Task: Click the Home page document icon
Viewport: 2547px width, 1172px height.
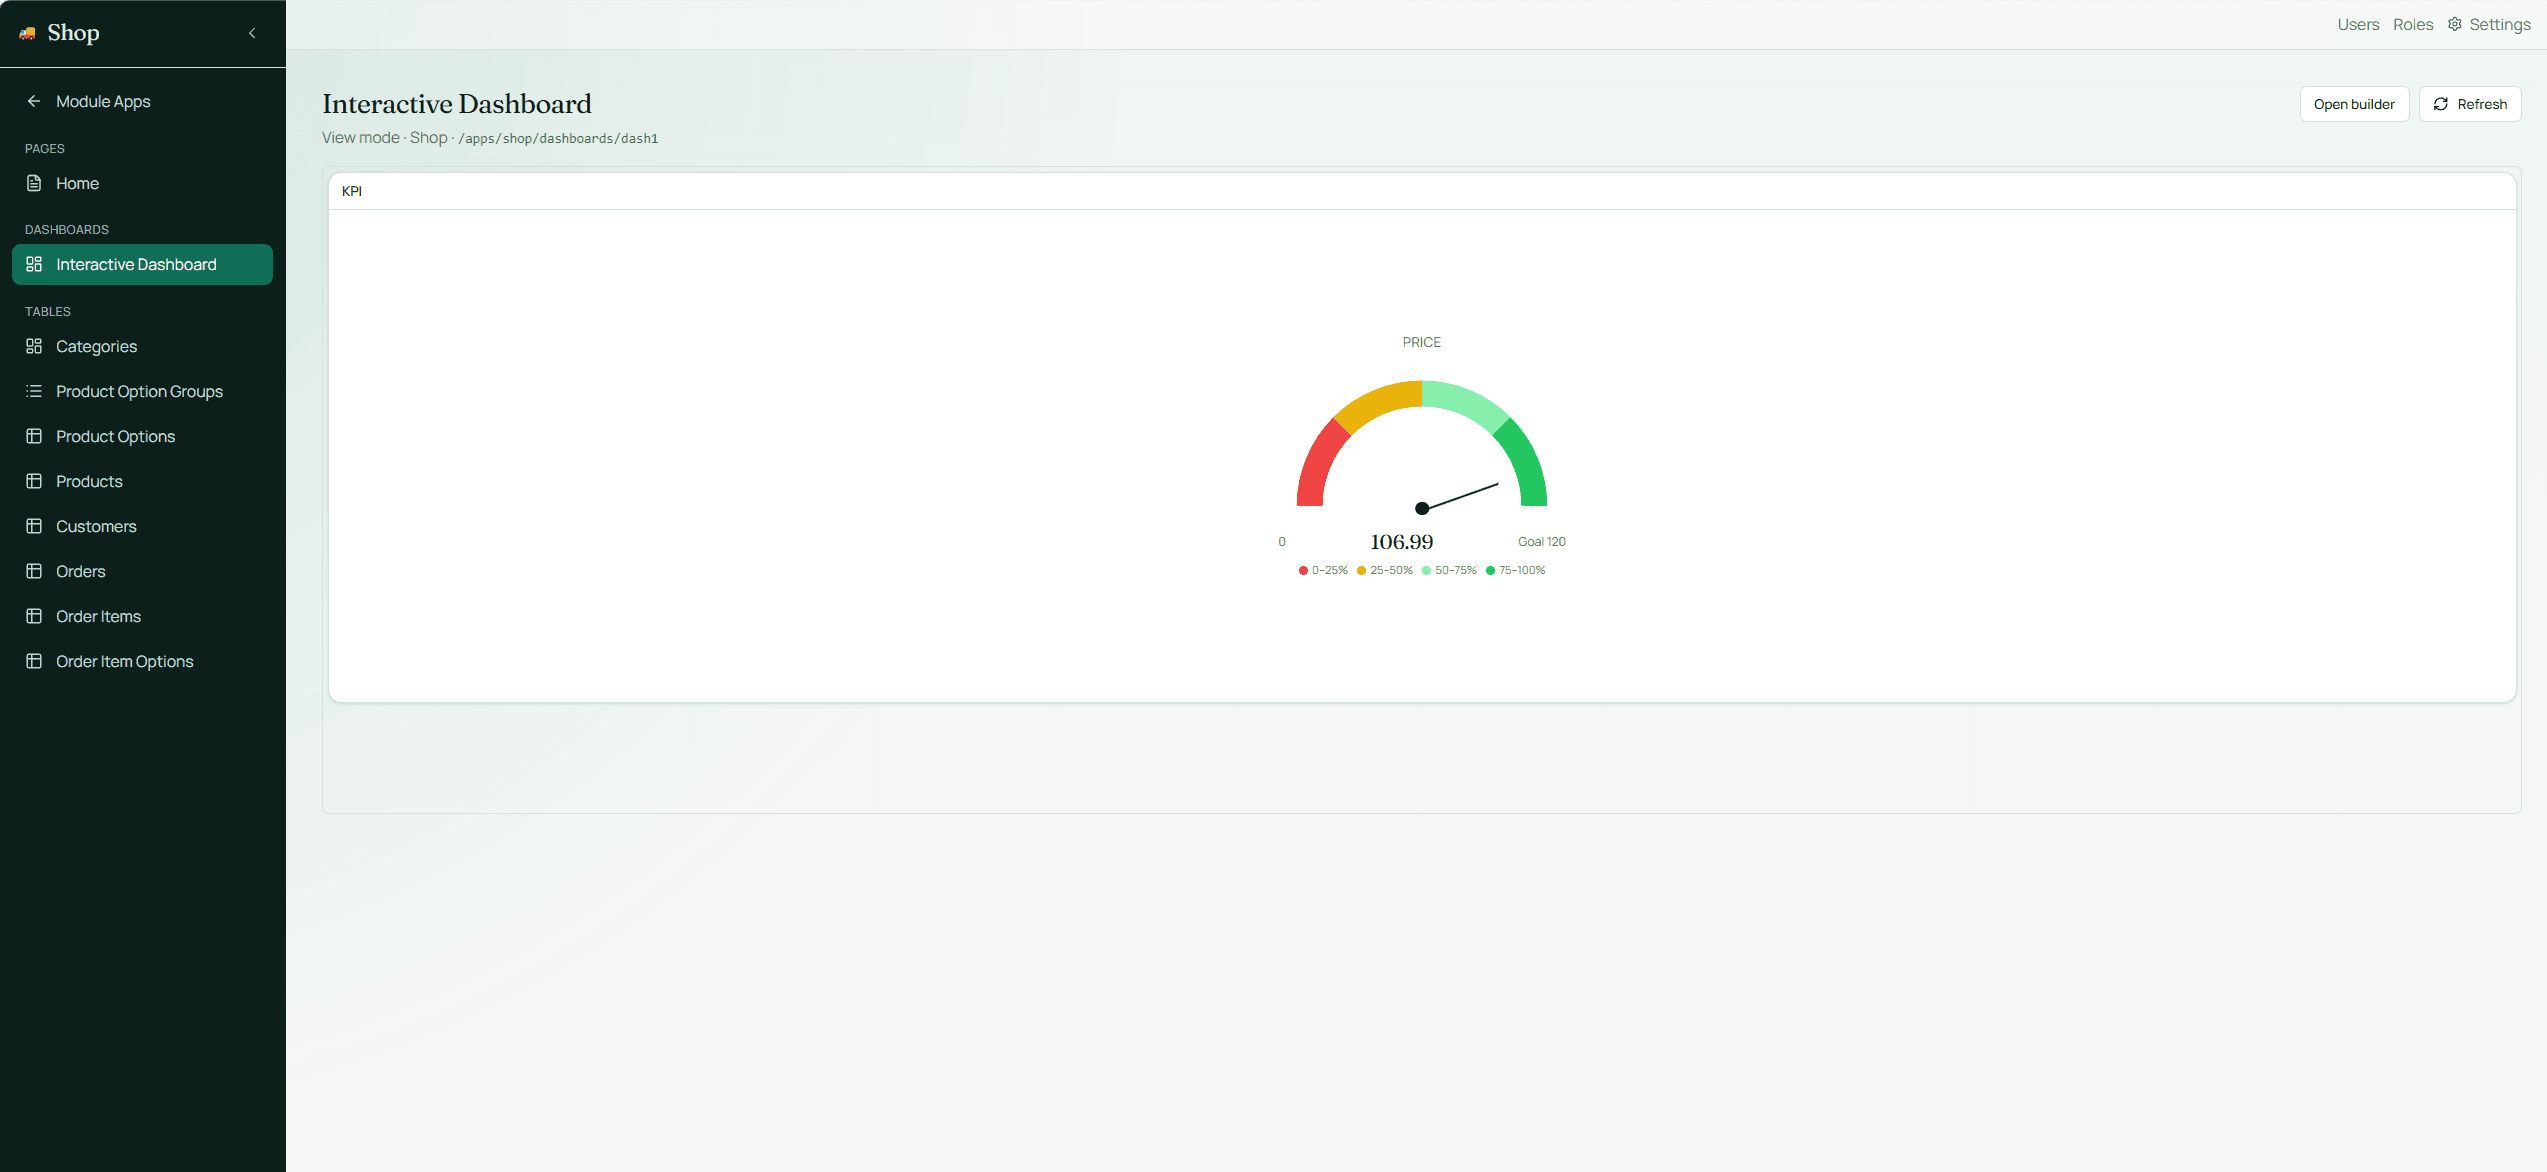Action: [x=34, y=183]
